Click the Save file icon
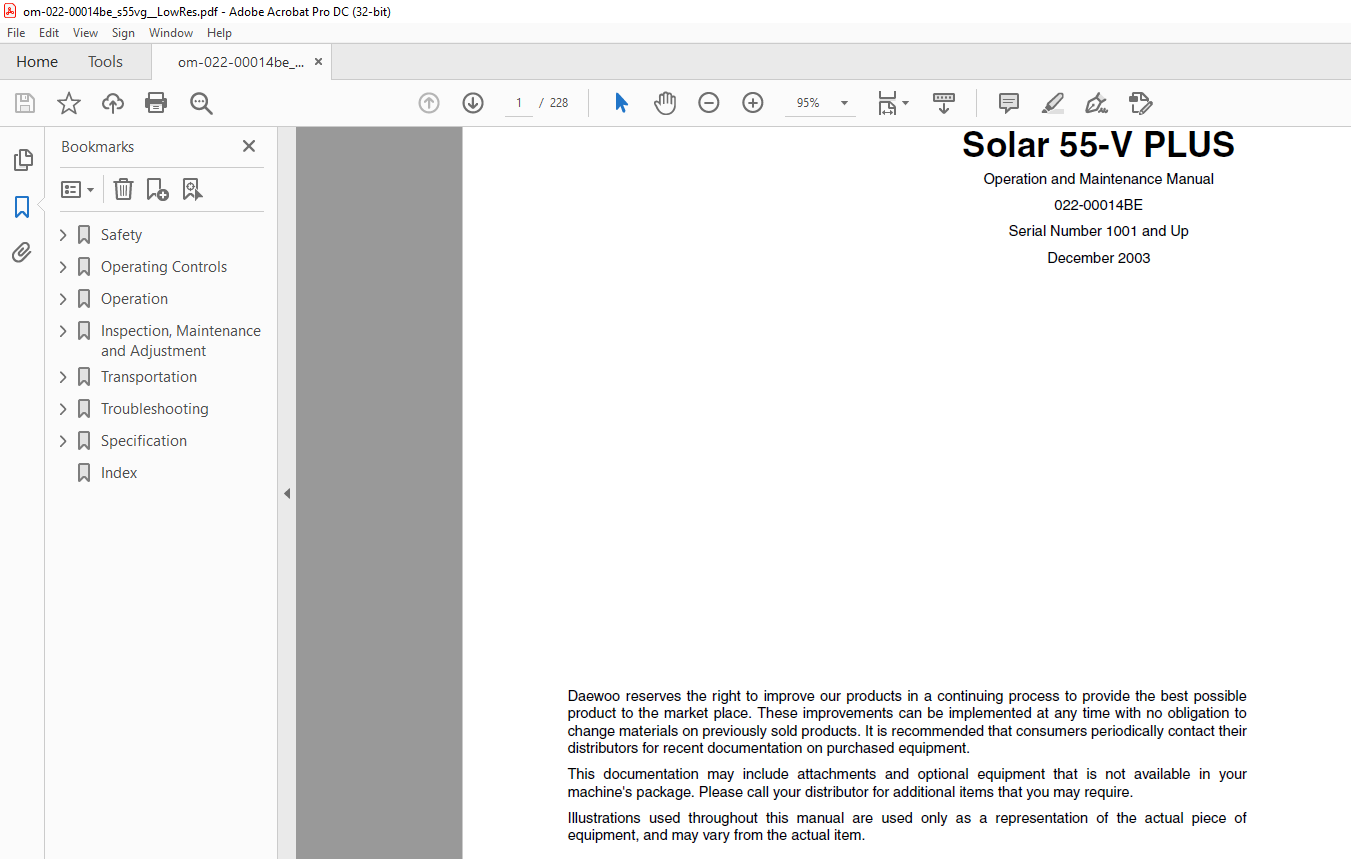 click(25, 103)
